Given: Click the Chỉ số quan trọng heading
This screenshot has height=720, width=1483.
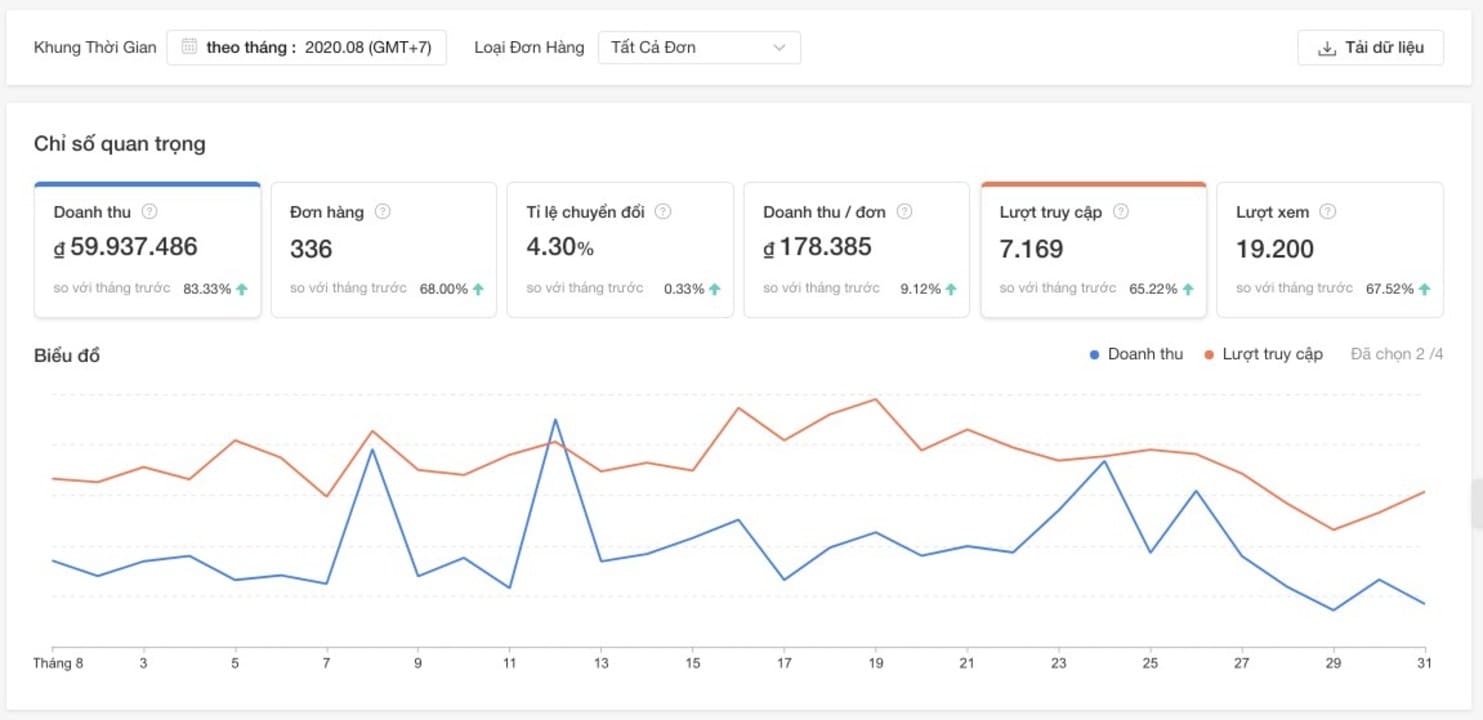Looking at the screenshot, I should pyautogui.click(x=120, y=144).
